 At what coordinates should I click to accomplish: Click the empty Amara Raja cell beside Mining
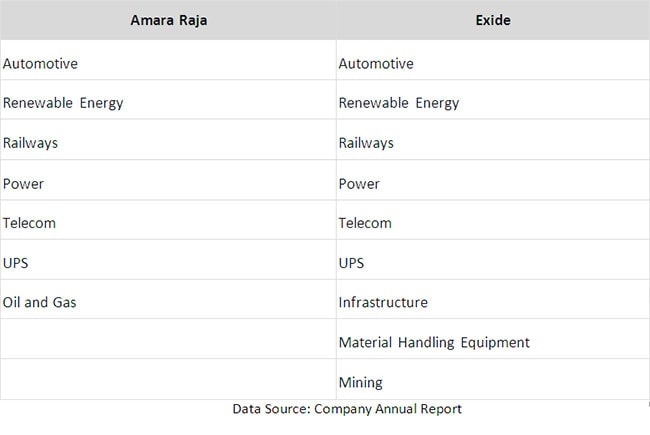coord(168,381)
